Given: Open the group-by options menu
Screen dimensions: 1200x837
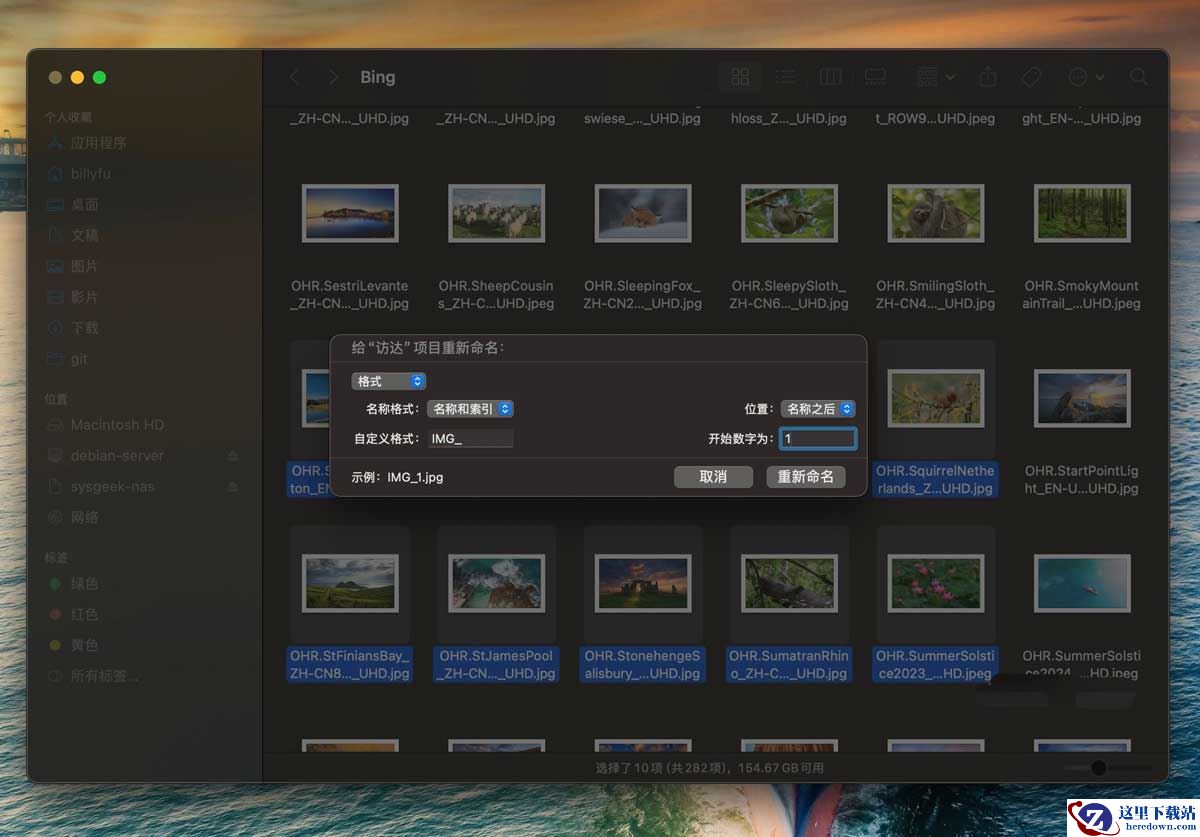Looking at the screenshot, I should (x=935, y=77).
